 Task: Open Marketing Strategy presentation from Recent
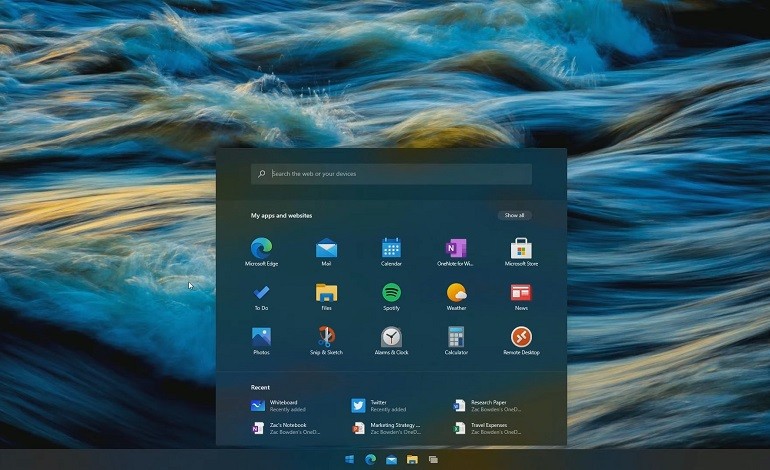click(x=386, y=428)
